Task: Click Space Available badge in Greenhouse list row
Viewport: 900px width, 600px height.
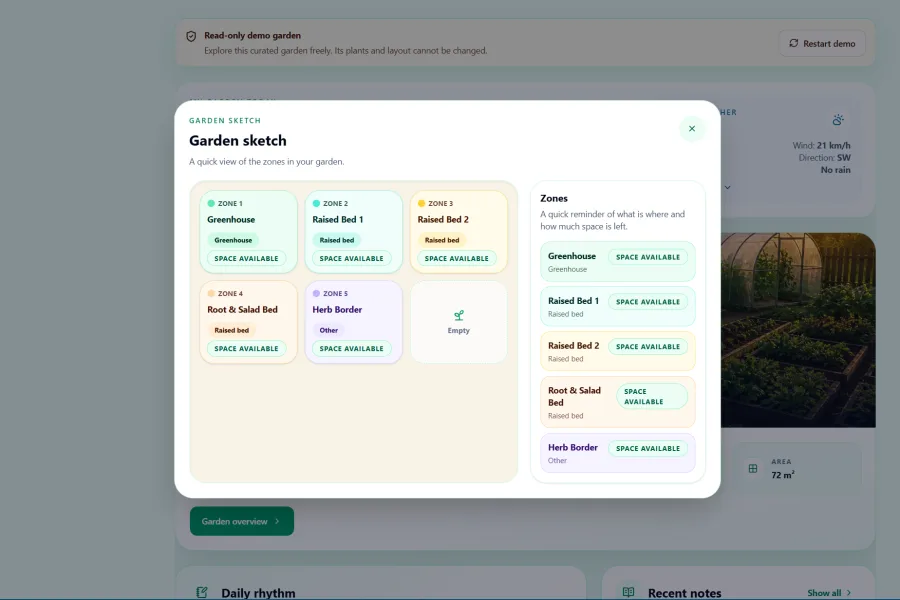Action: coord(648,257)
